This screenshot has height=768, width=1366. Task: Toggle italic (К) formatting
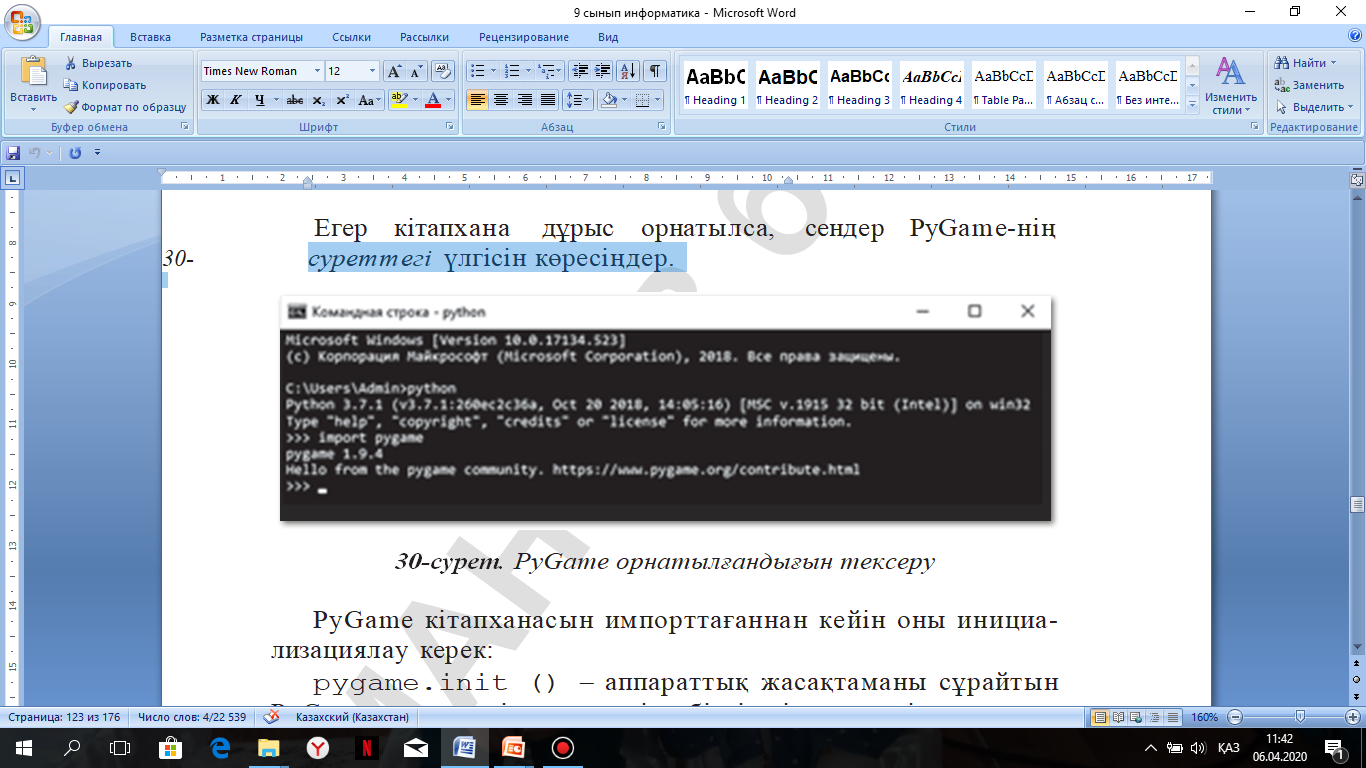(235, 100)
